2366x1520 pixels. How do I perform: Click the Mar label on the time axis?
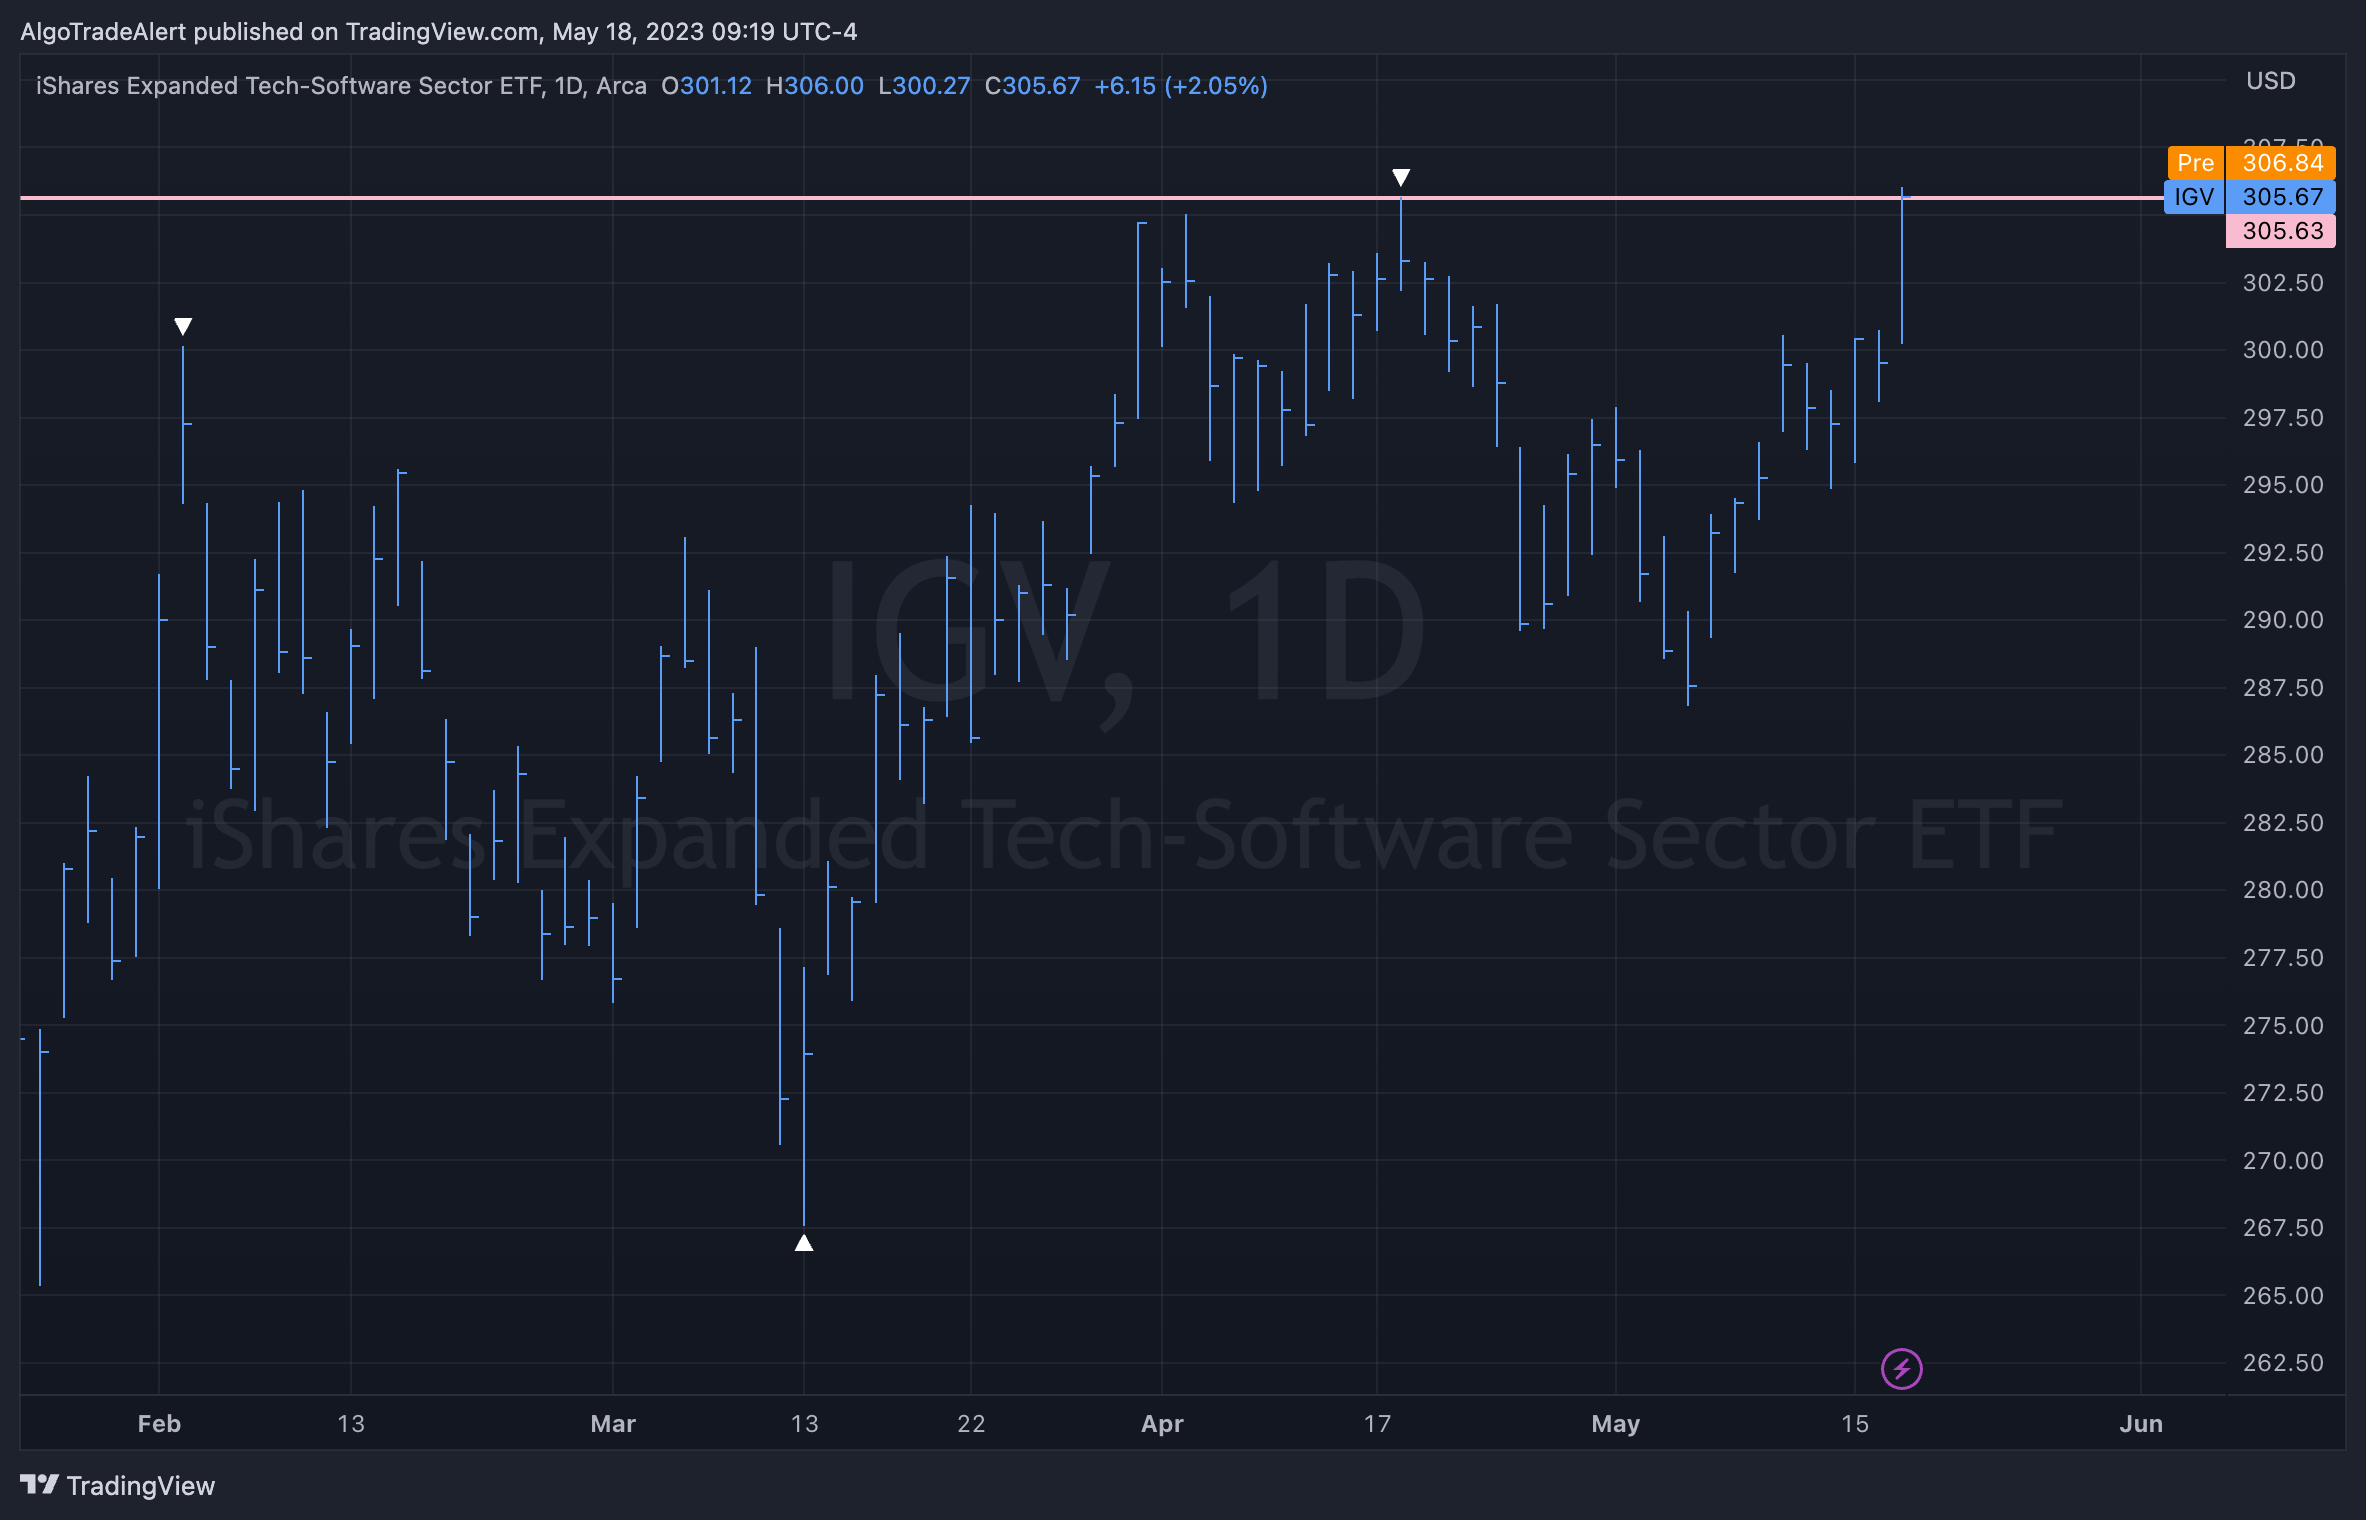point(613,1423)
